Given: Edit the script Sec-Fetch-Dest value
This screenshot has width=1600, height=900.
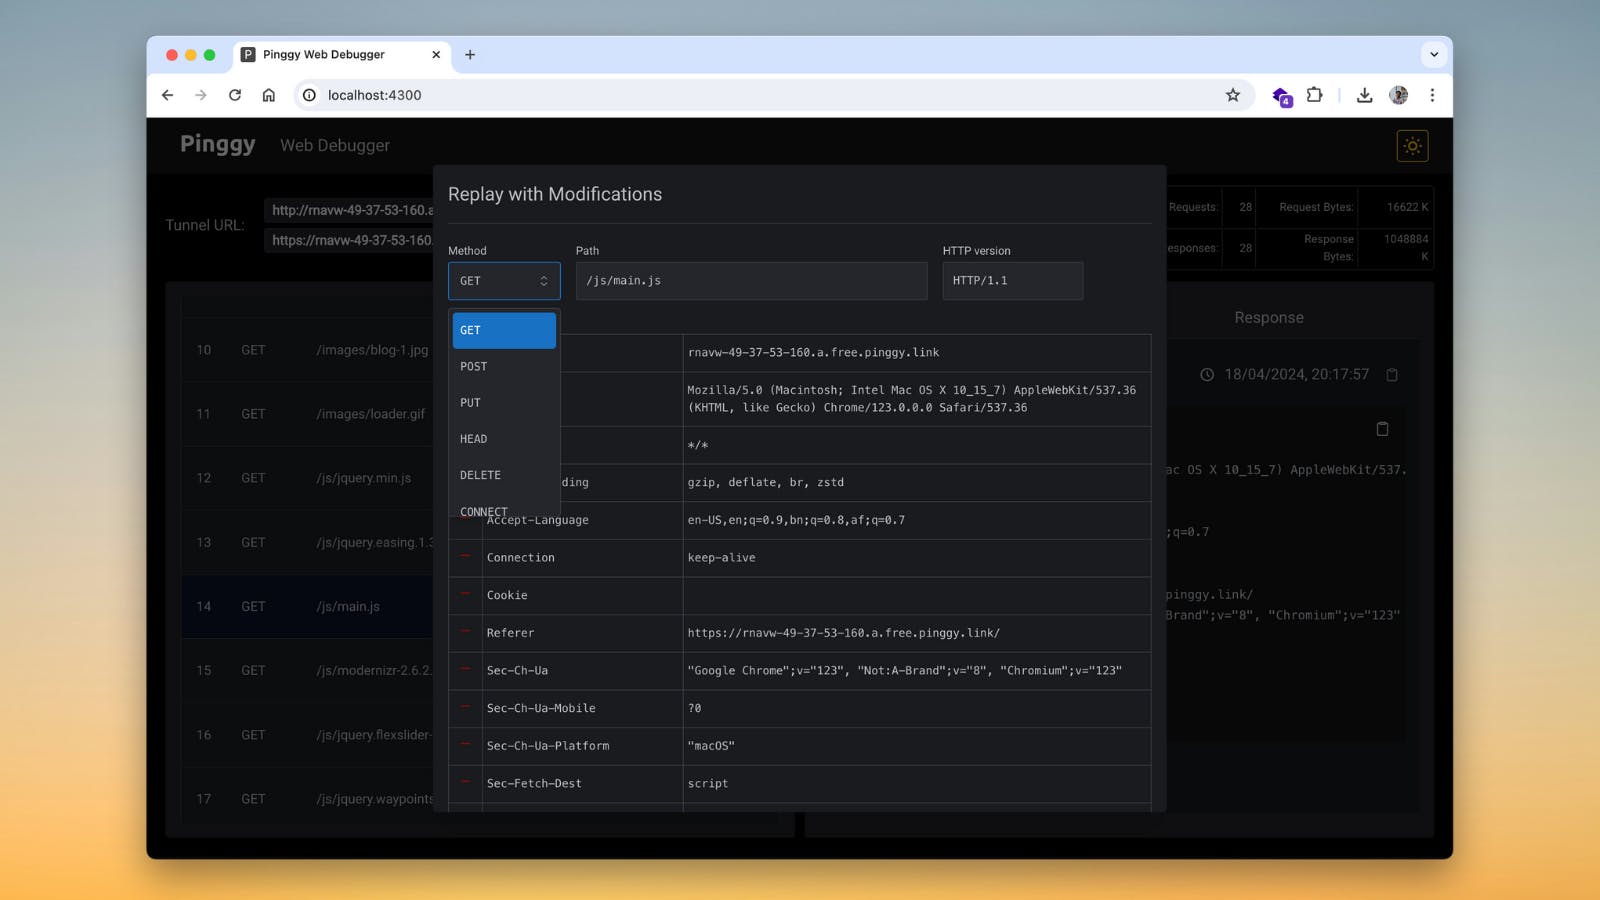Looking at the screenshot, I should (x=917, y=784).
